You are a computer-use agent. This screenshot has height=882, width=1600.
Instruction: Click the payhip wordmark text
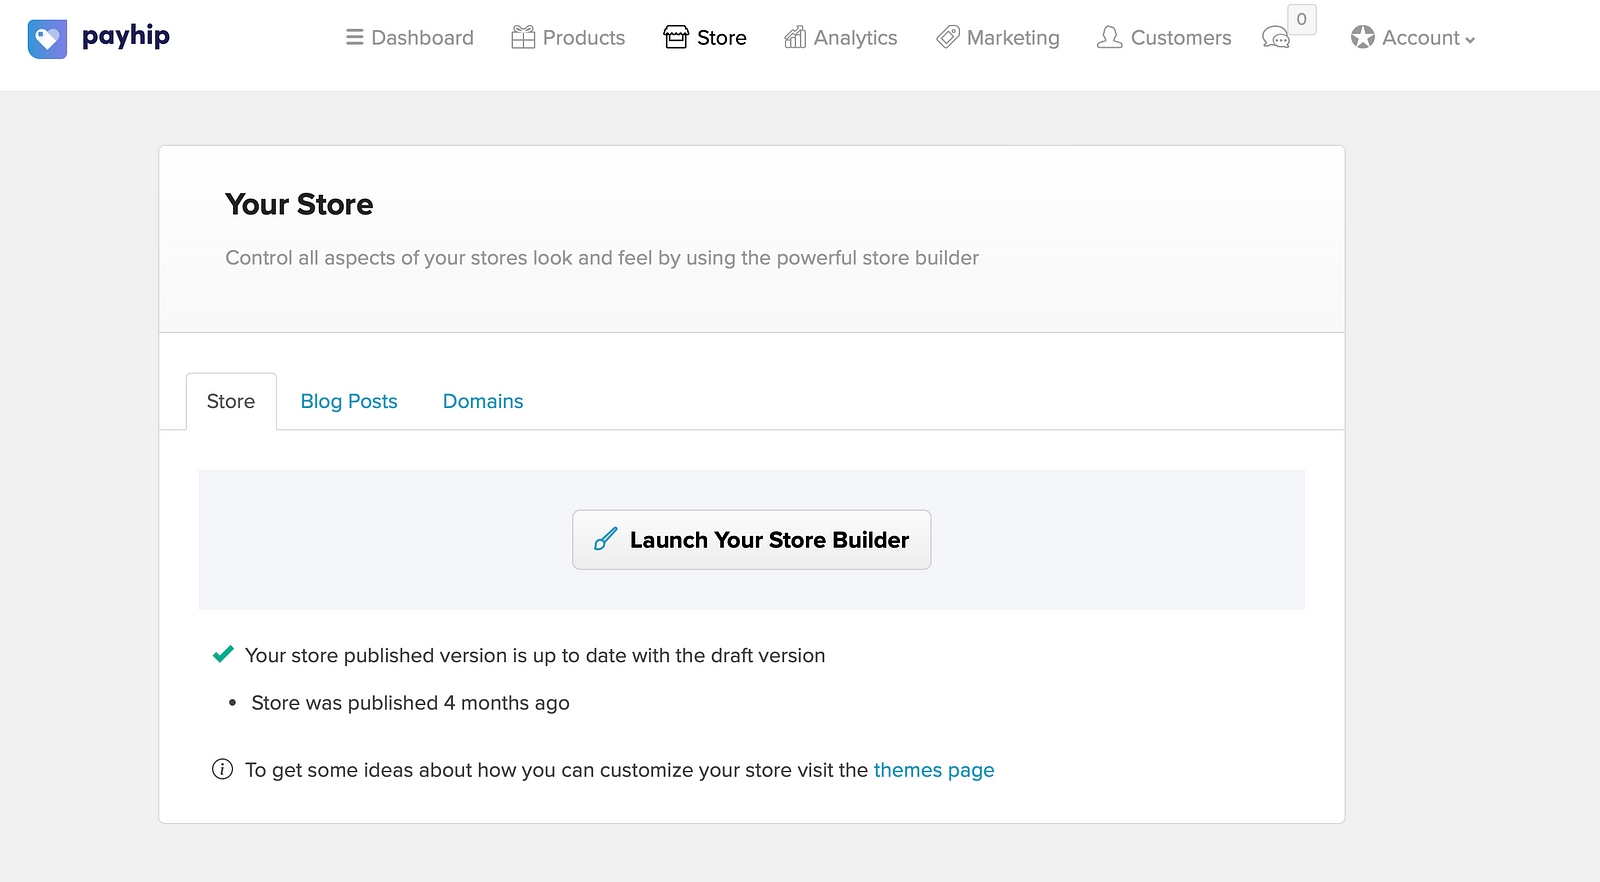126,37
